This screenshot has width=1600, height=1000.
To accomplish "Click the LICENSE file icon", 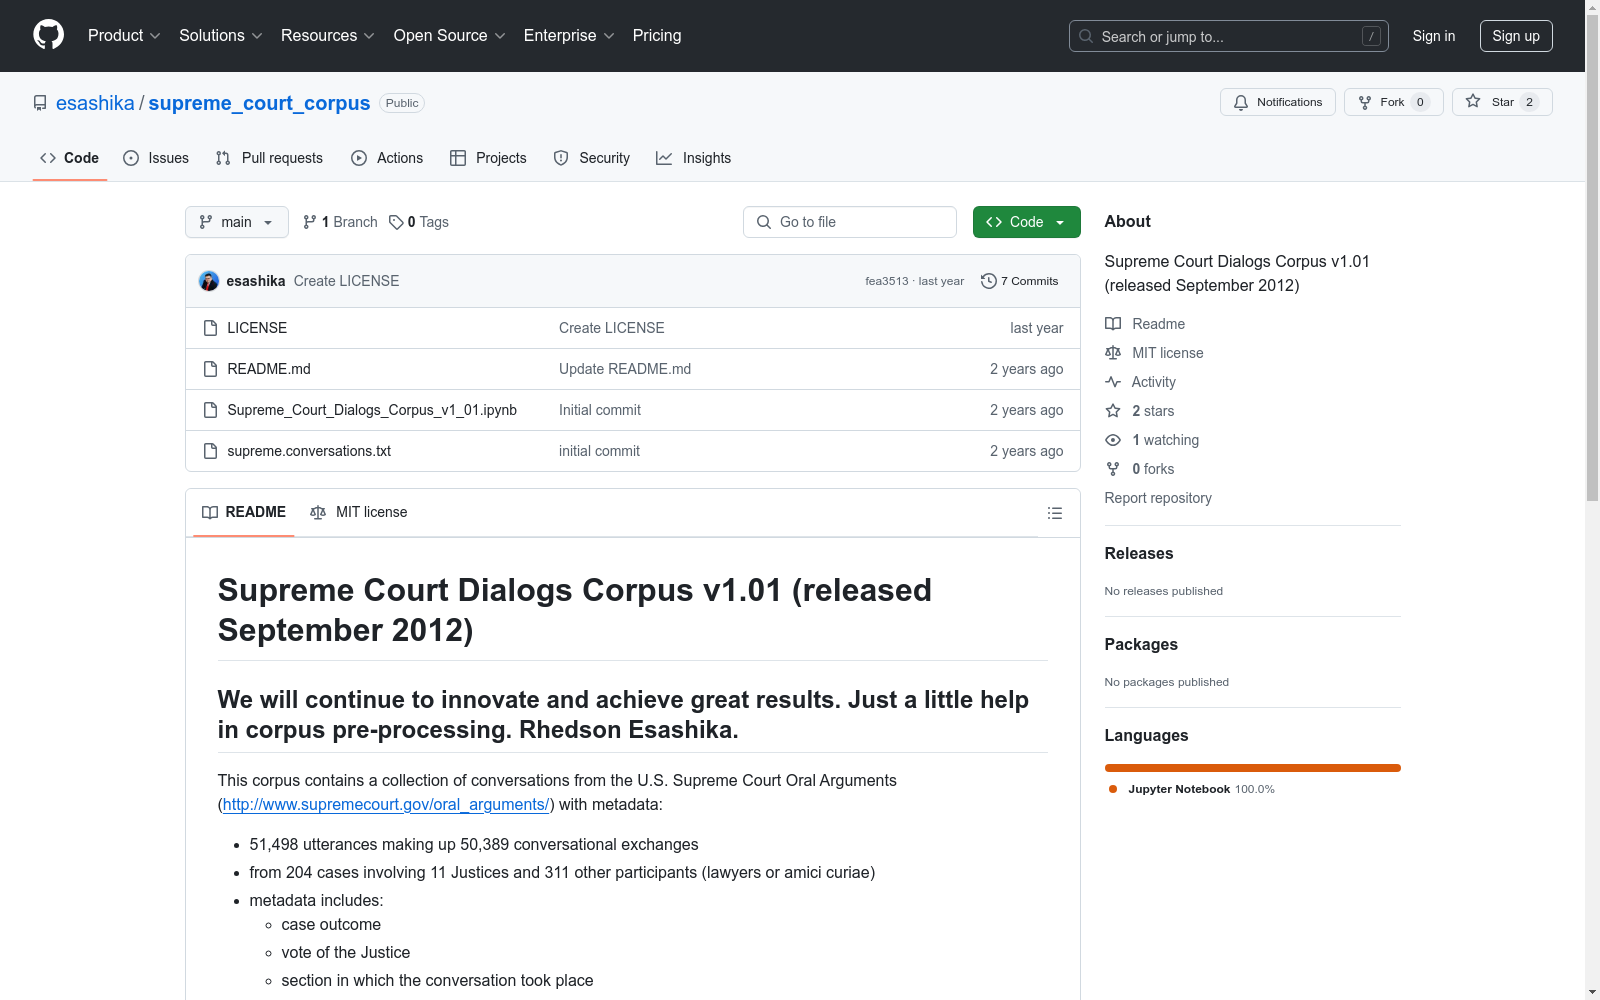I will (210, 328).
